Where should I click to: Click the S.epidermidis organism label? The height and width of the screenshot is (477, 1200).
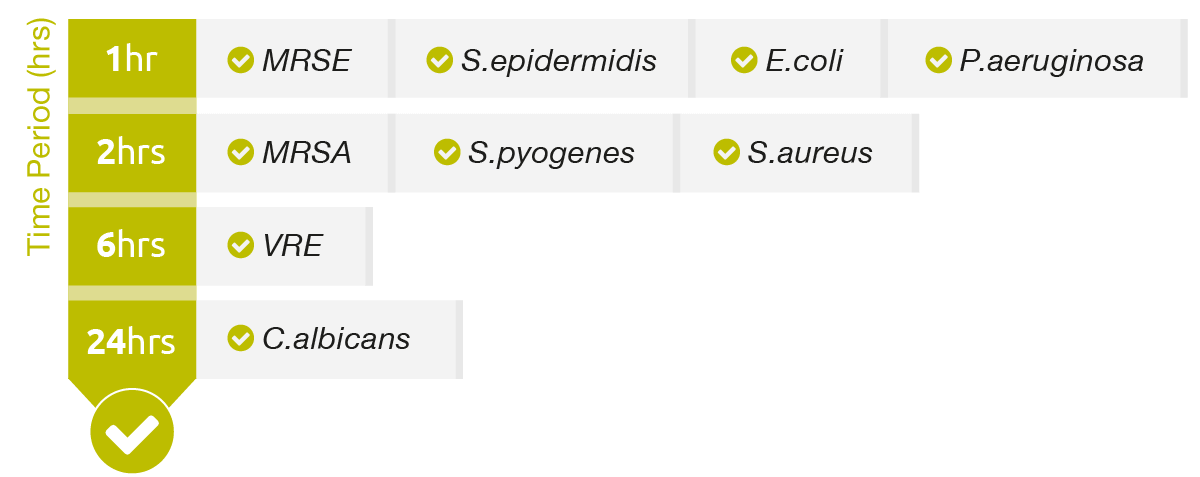[x=559, y=61]
